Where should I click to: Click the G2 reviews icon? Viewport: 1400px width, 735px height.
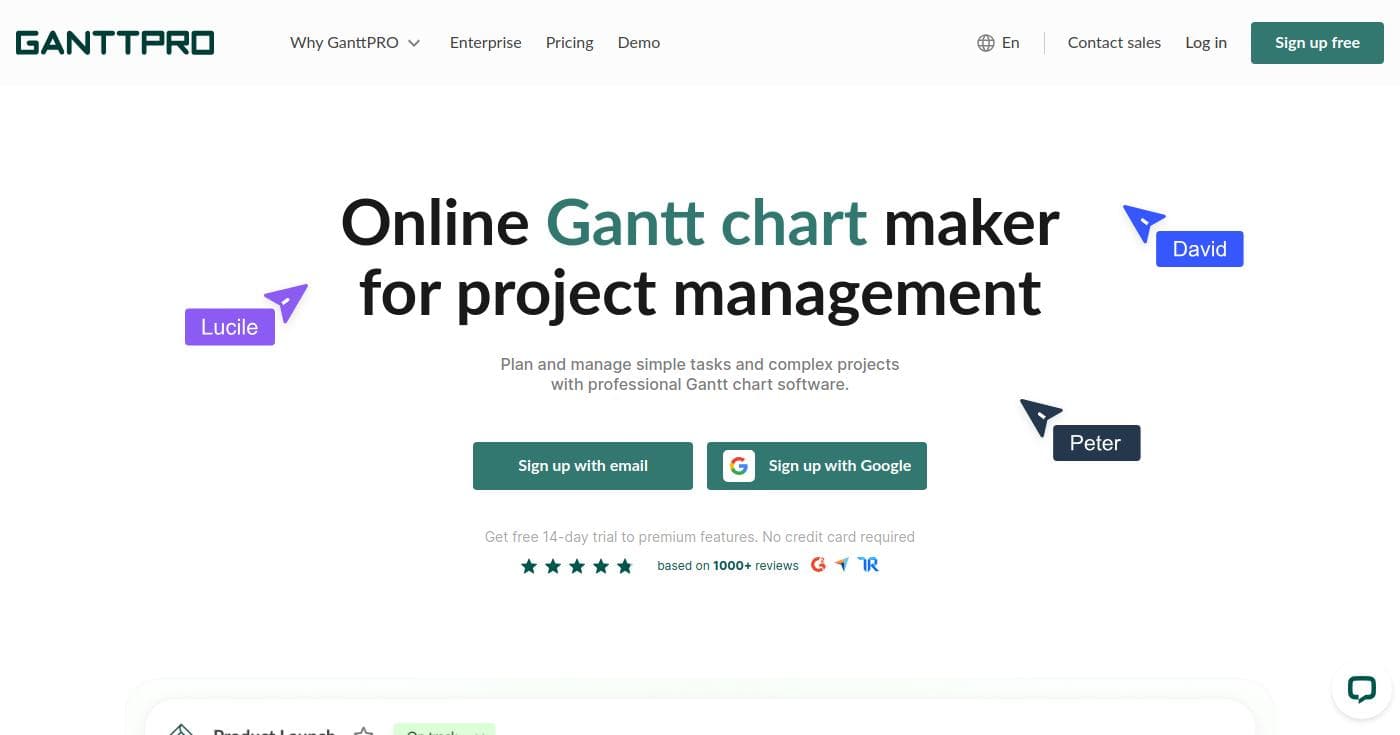point(818,564)
